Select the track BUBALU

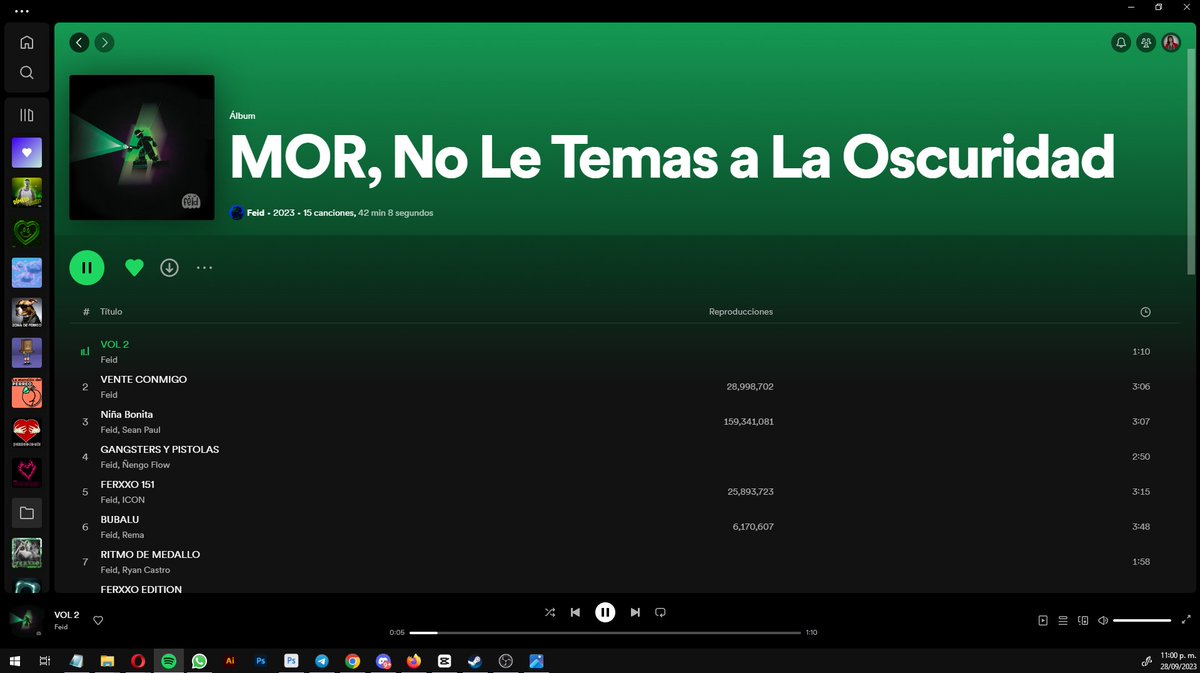(120, 519)
